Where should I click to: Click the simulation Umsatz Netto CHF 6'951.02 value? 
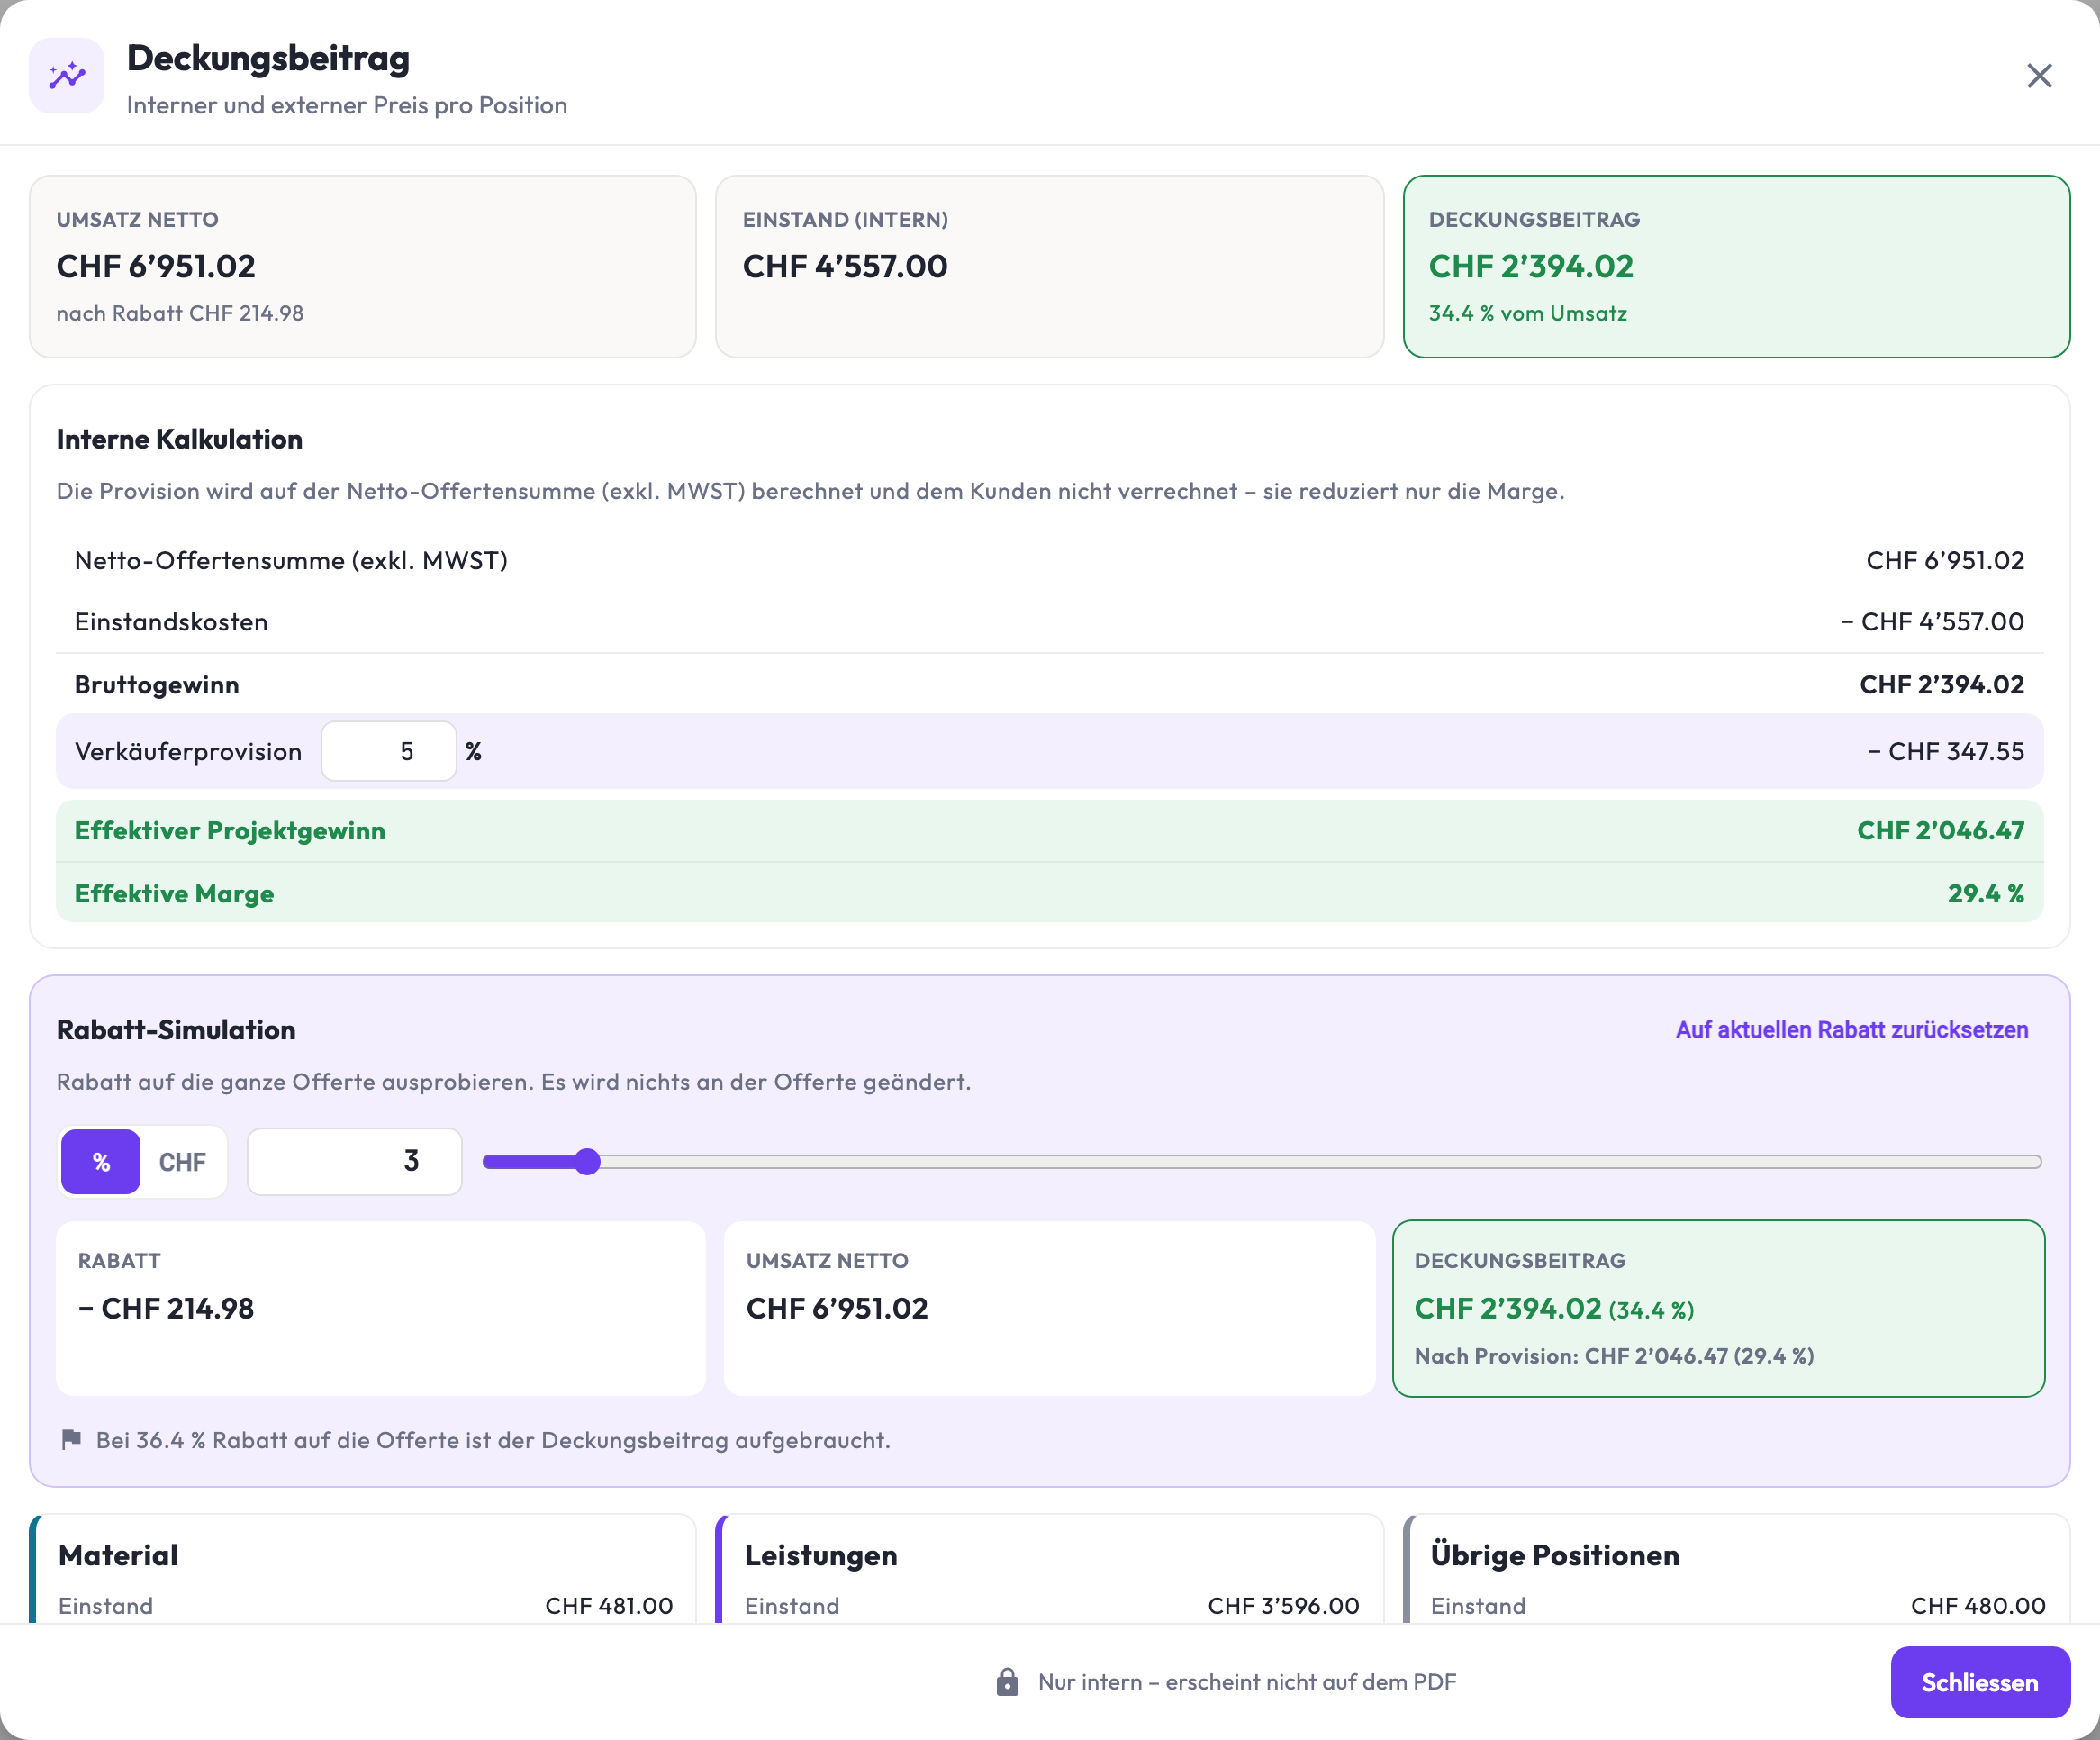click(x=837, y=1308)
